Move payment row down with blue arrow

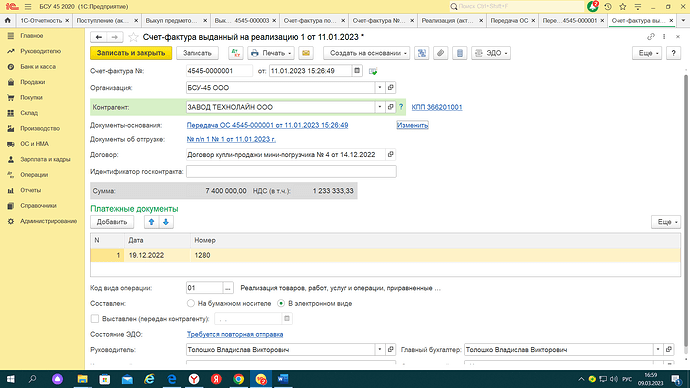[166, 222]
